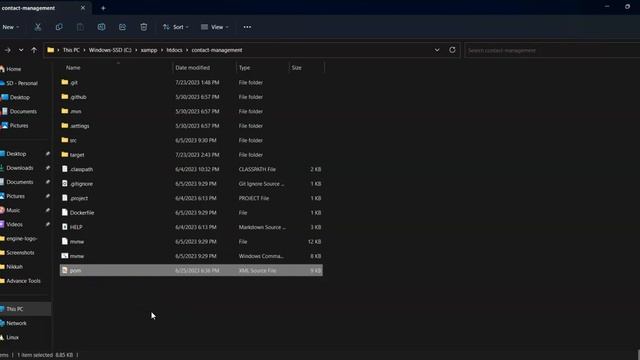
Task: Click the Cut scissors icon
Action: pyautogui.click(x=38, y=27)
